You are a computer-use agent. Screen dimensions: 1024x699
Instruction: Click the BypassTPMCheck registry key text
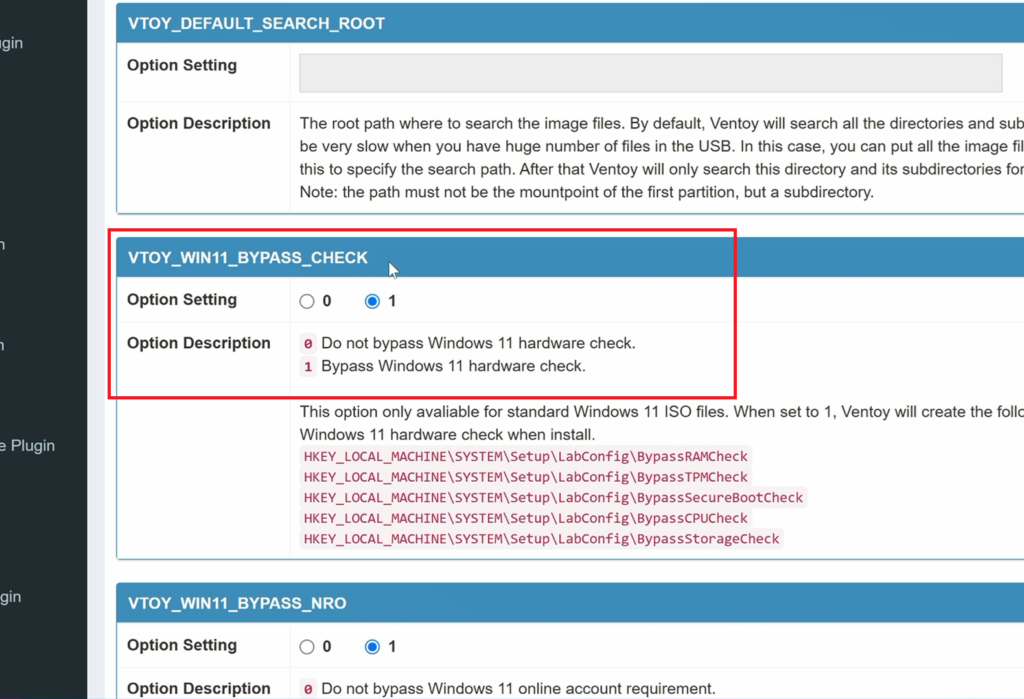coord(525,477)
